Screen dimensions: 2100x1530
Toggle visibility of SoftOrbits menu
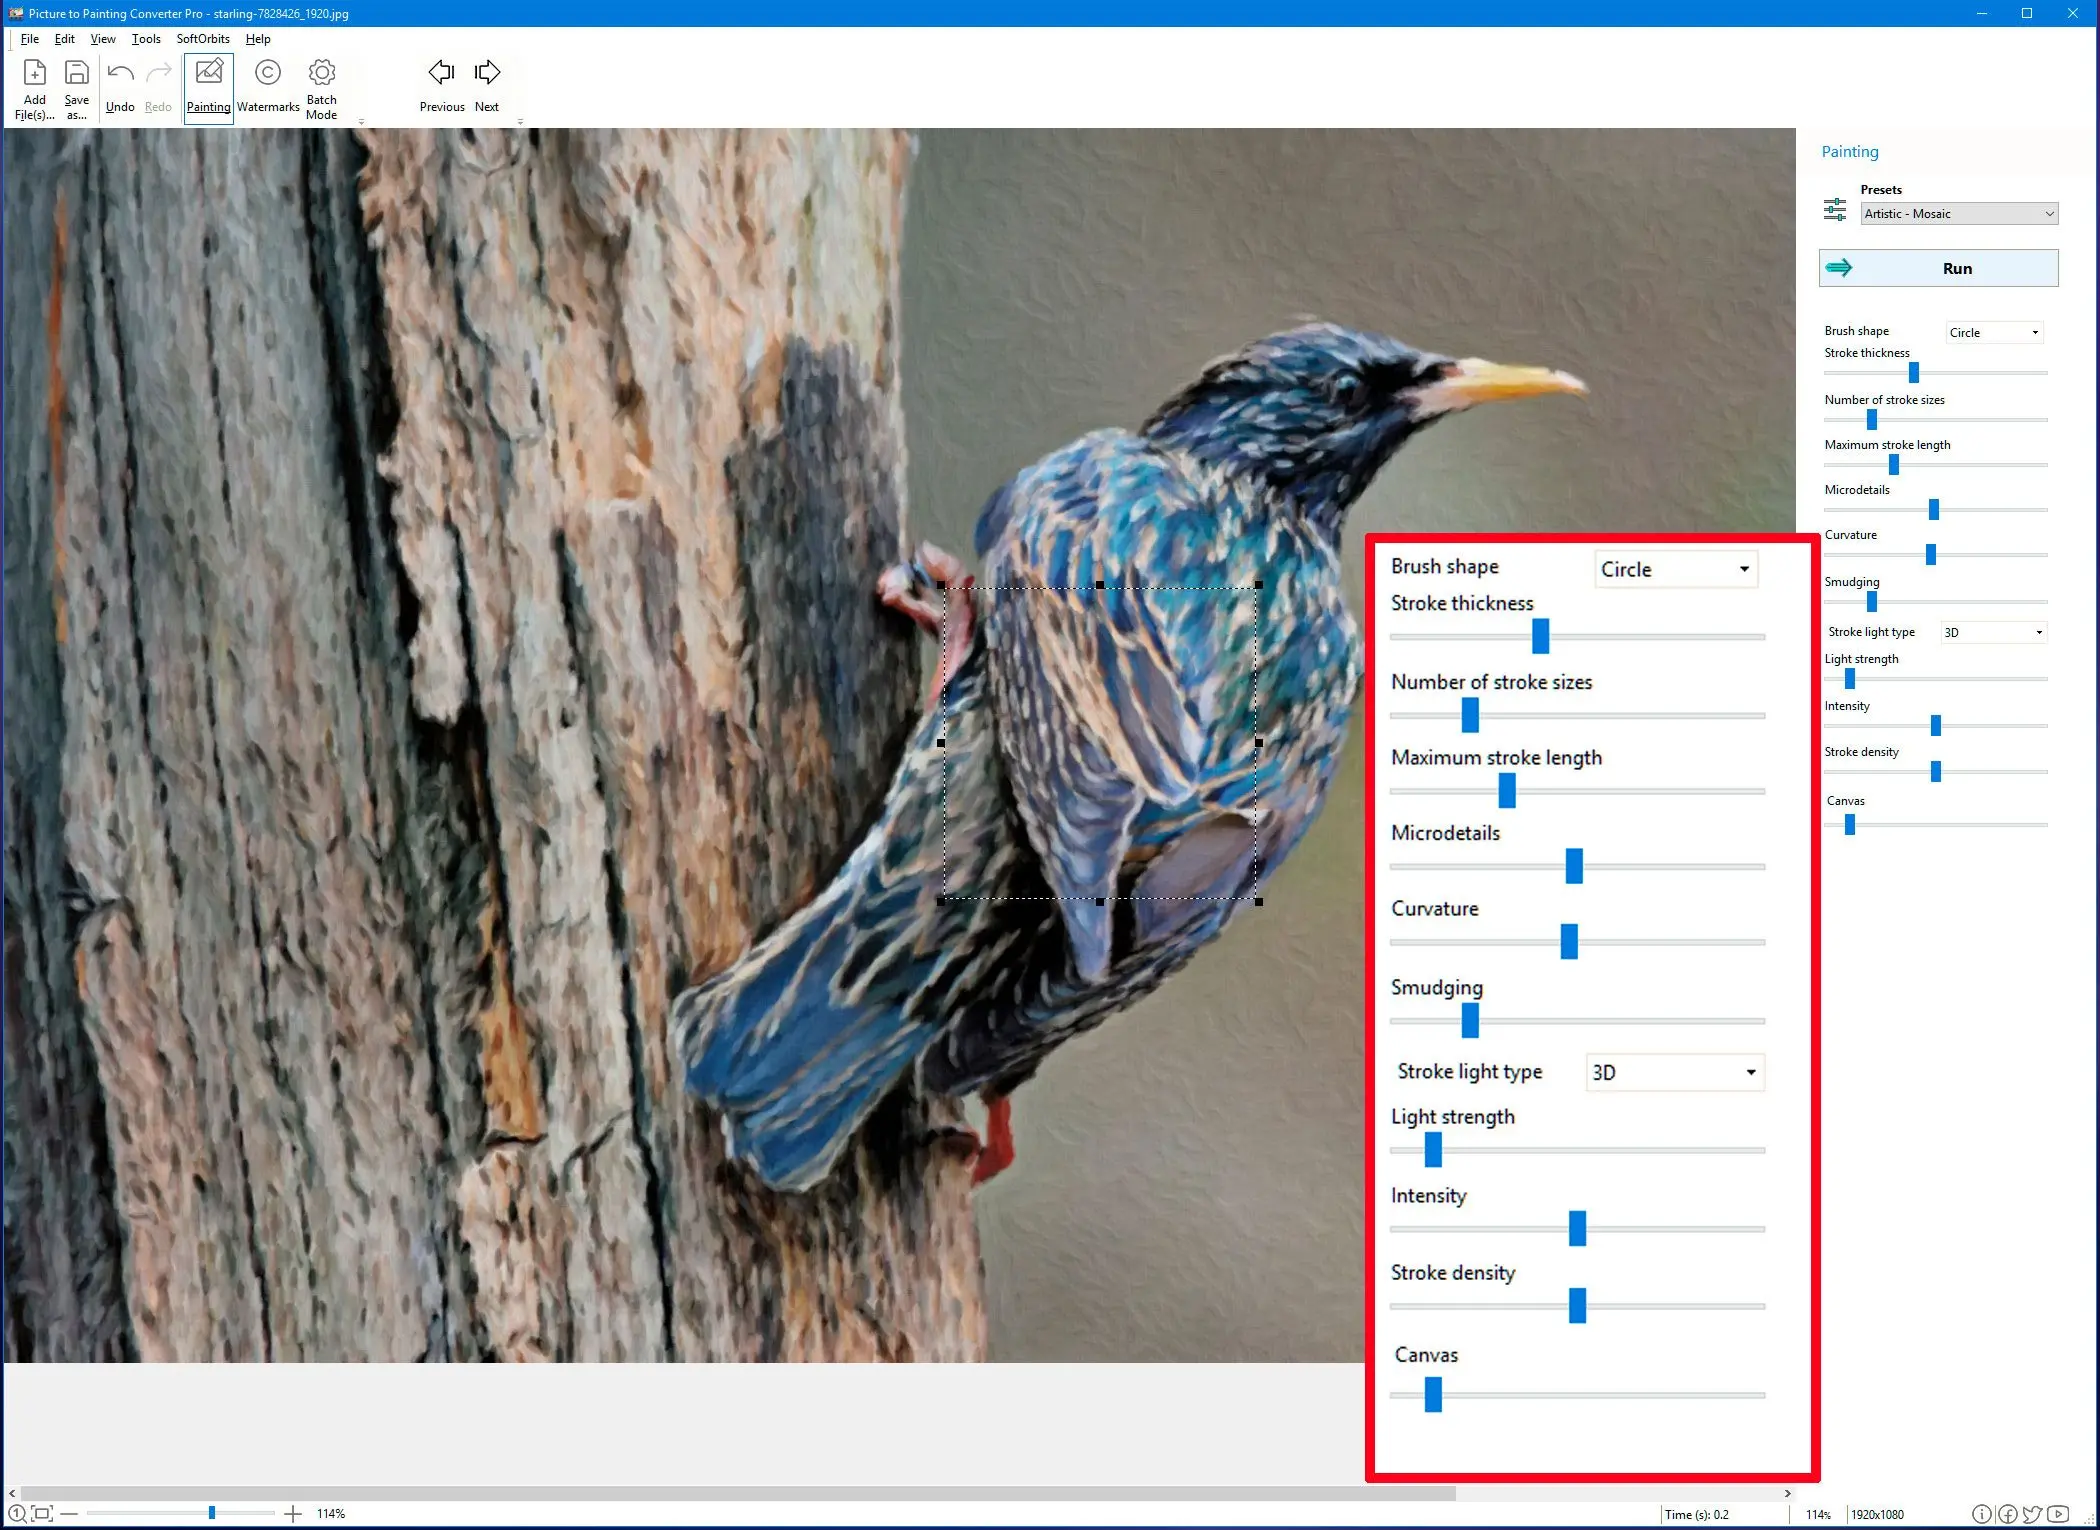click(197, 38)
